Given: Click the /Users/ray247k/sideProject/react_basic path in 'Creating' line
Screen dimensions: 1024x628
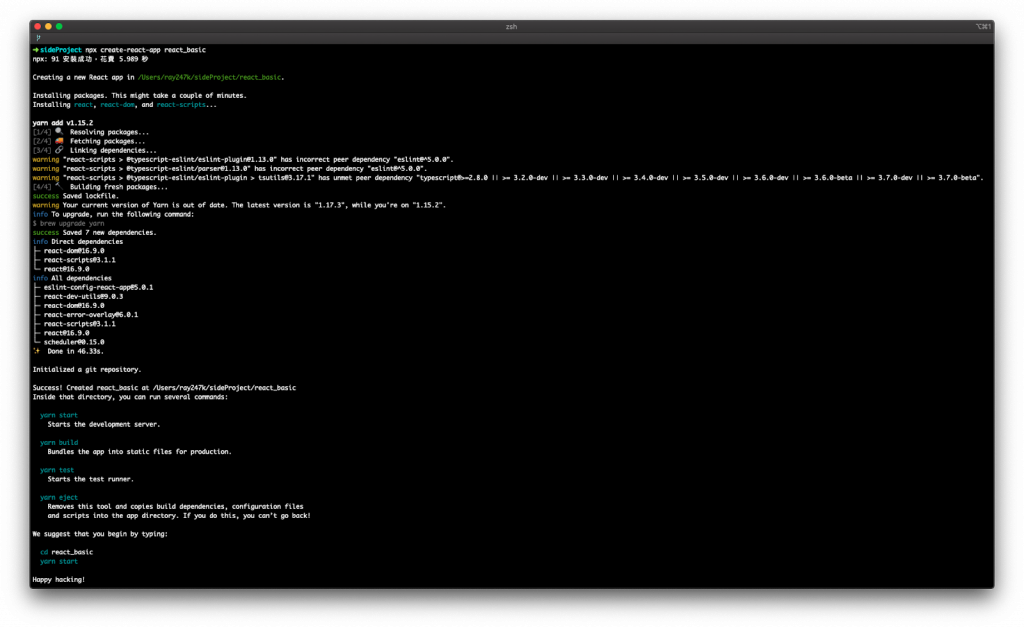Looking at the screenshot, I should click(210, 77).
